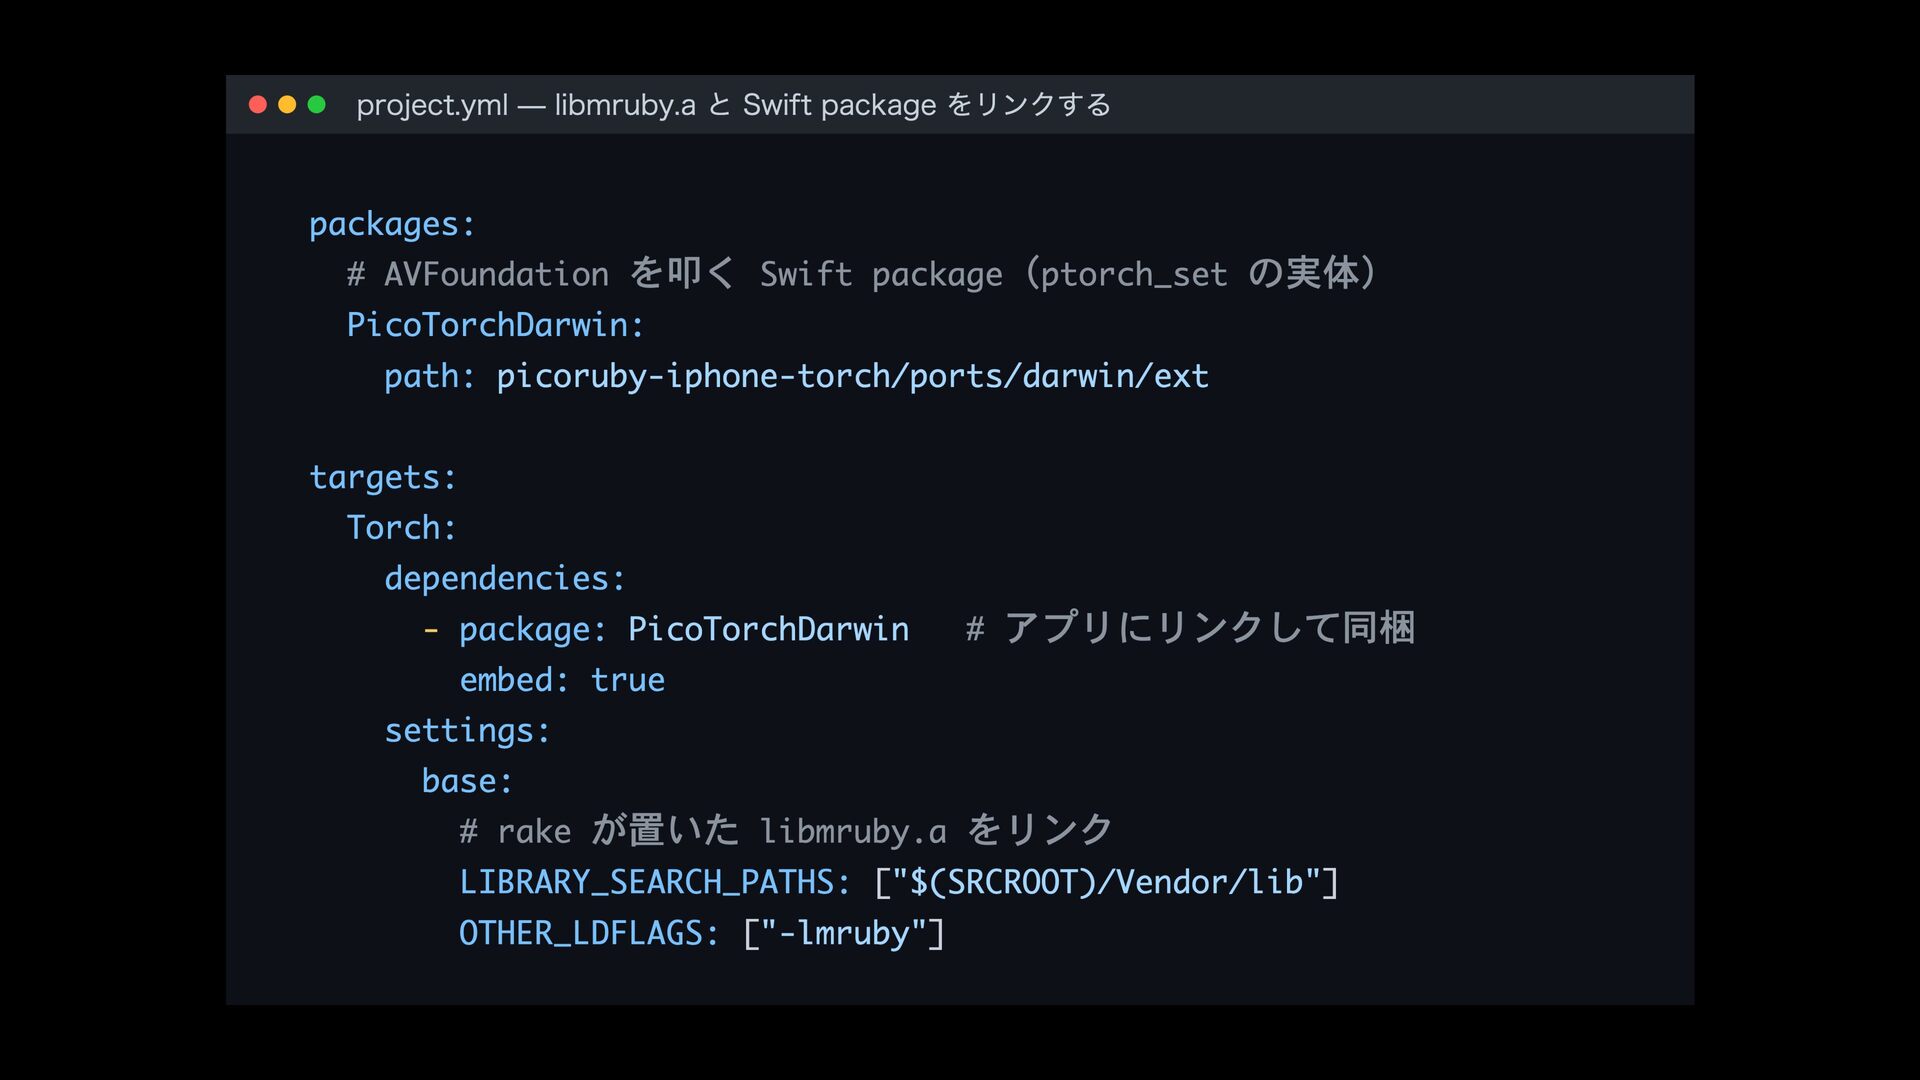Click the yellow dash list marker
Viewport: 1920px width, 1080px height.
click(430, 631)
